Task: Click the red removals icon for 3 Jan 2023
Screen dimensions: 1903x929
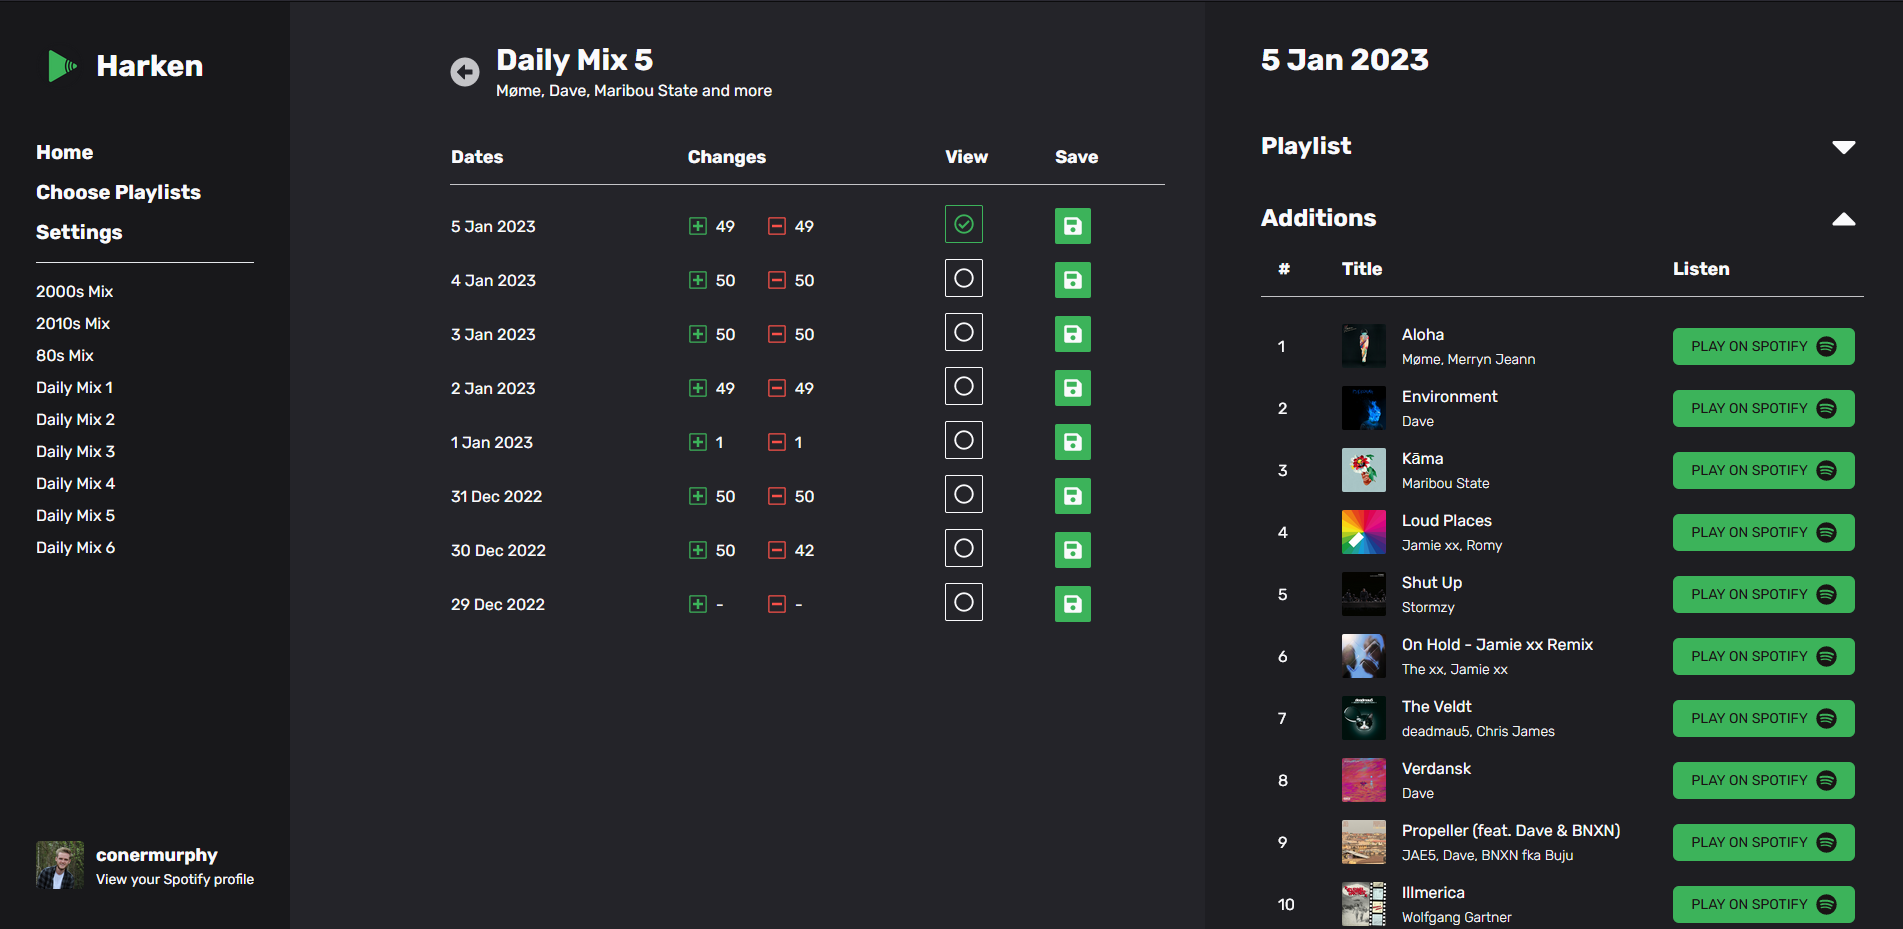Action: [777, 334]
